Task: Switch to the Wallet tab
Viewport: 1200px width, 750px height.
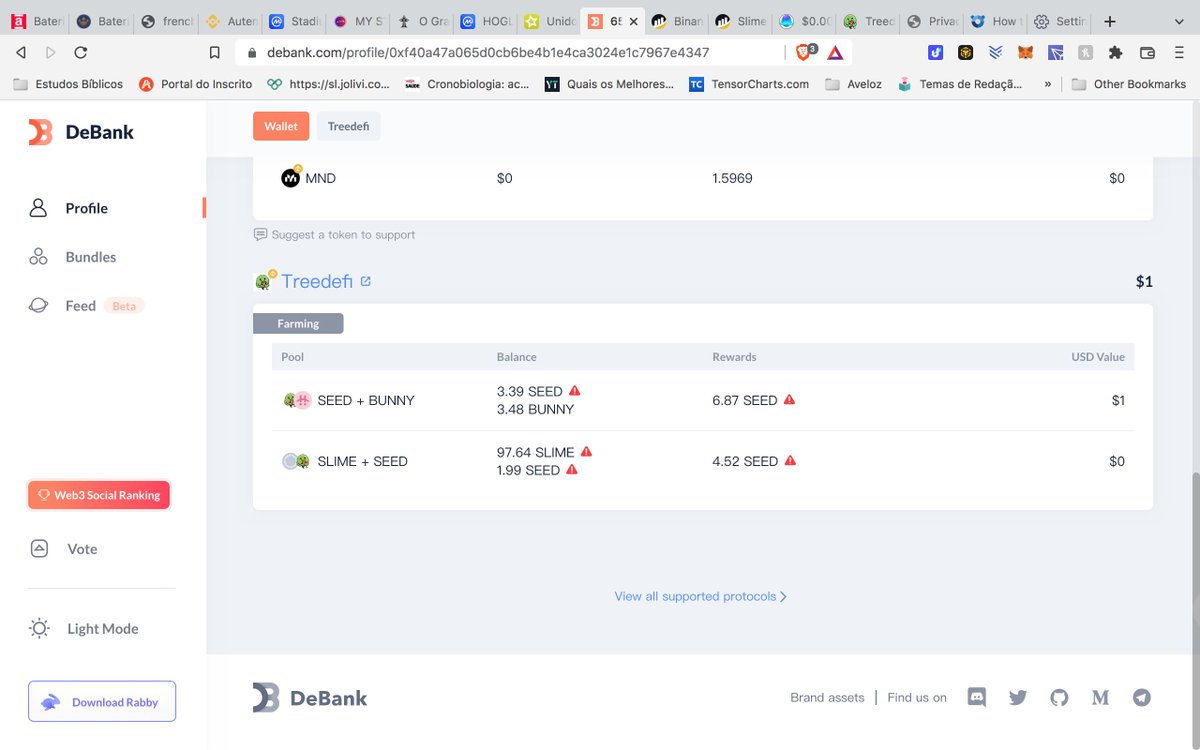Action: coord(281,126)
